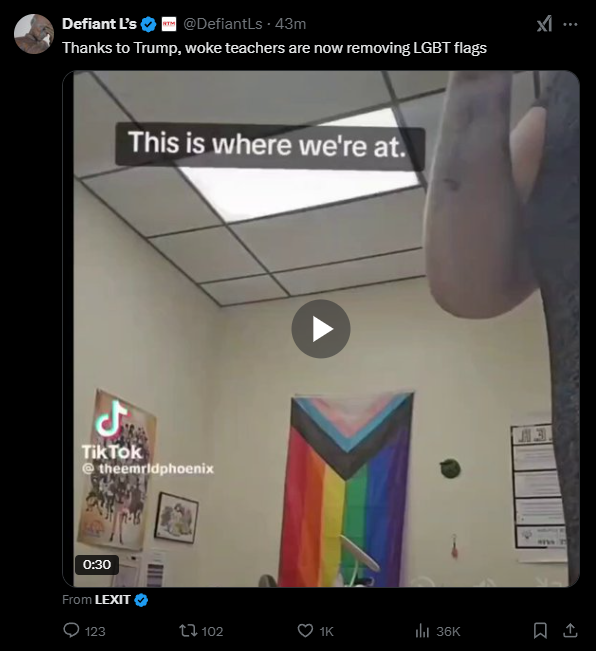Click the 0:30 video duration label

pyautogui.click(x=97, y=565)
